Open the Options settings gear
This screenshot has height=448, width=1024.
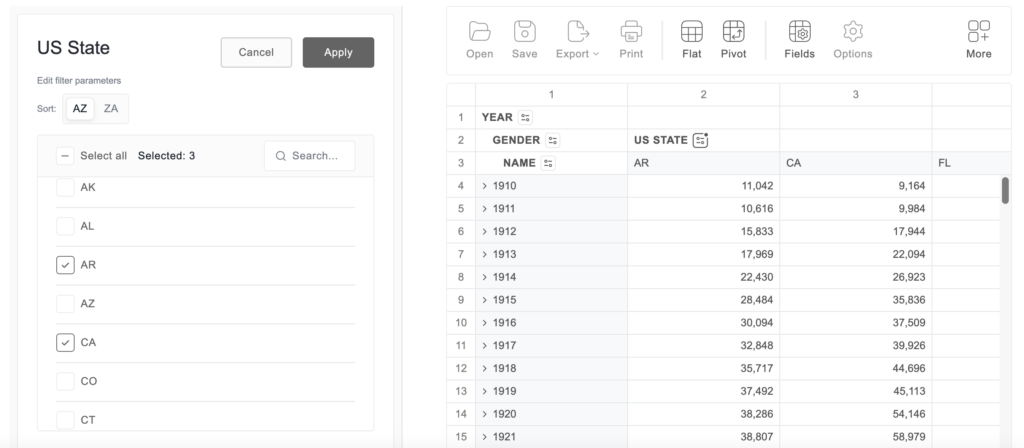coord(853,40)
